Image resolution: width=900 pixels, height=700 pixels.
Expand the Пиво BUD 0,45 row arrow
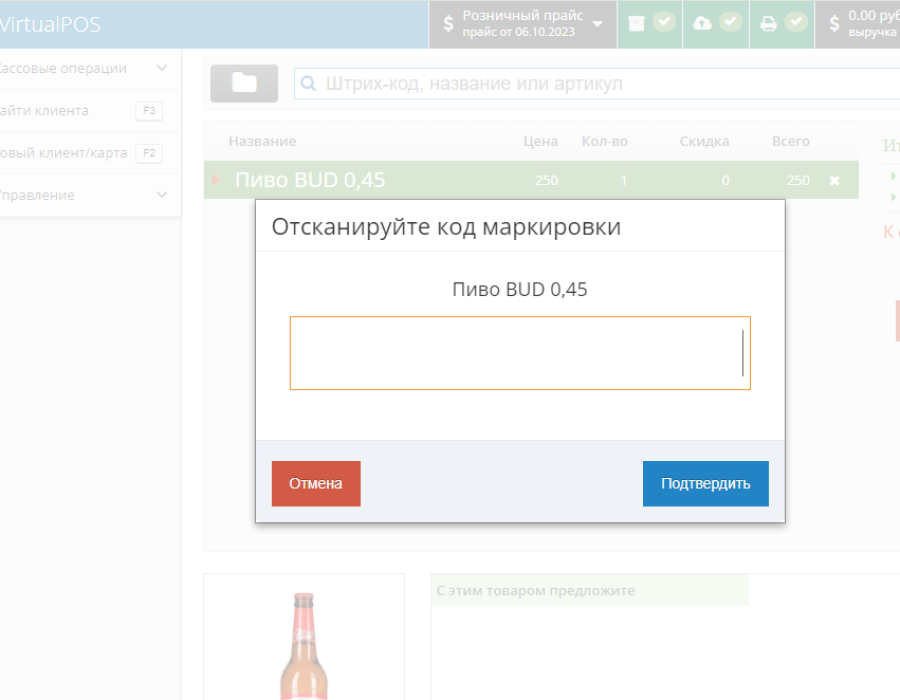(x=216, y=180)
